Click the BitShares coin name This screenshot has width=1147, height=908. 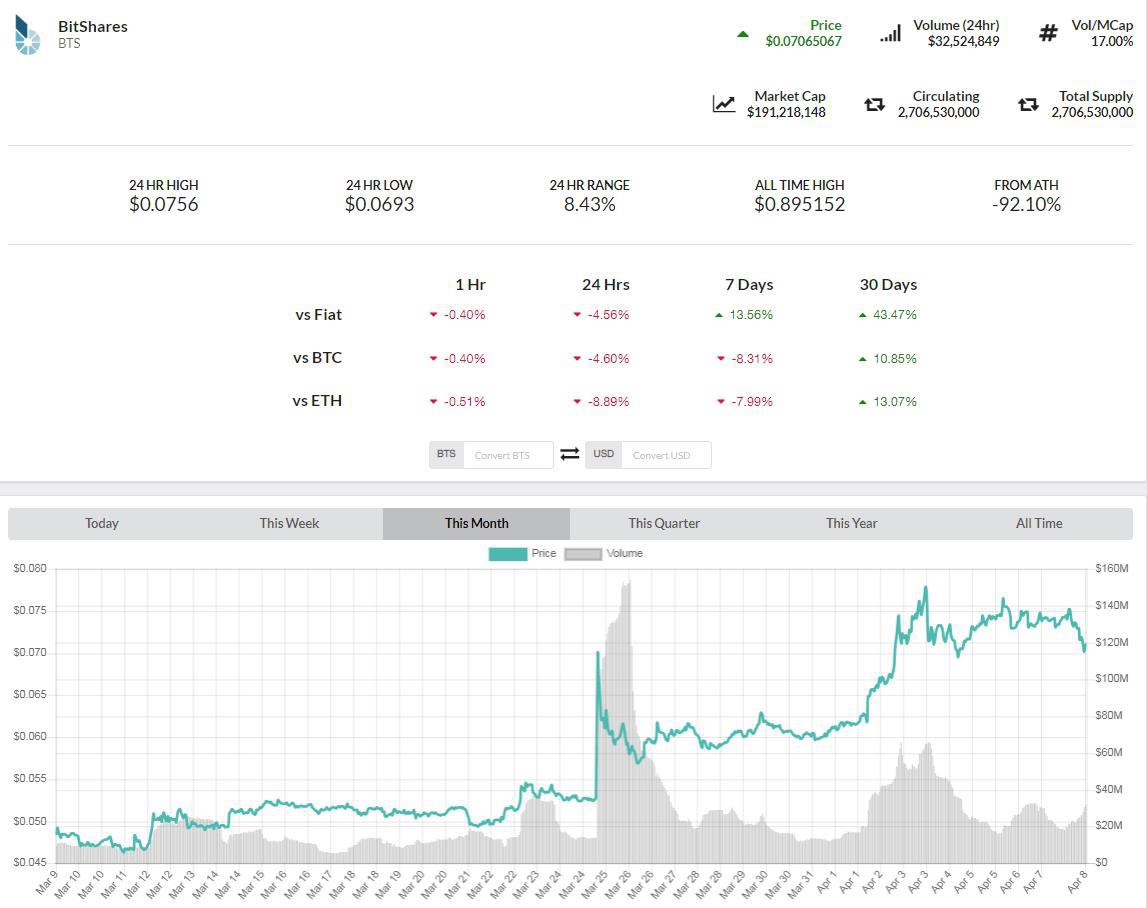tap(93, 26)
